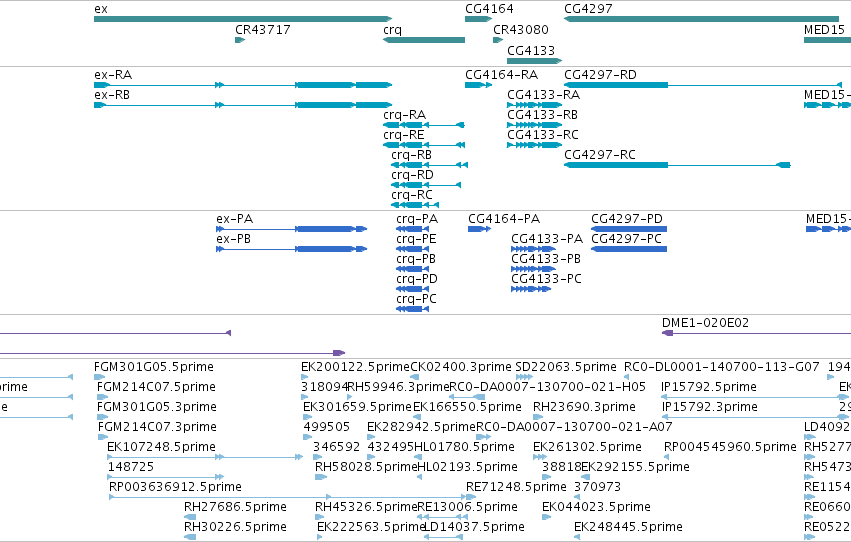Select the IP15792.3prime EST label

coord(710,407)
